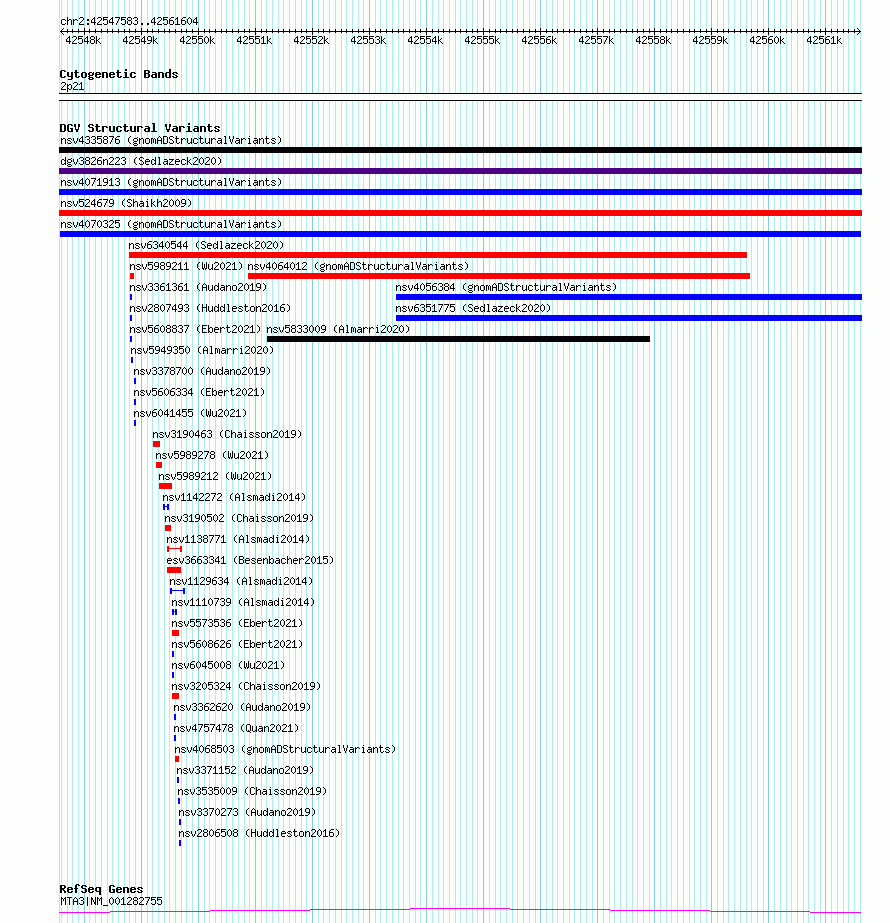Open the nsv6041455 (Wu2021) label
Viewport: 890px width, 923px height.
[x=190, y=413]
